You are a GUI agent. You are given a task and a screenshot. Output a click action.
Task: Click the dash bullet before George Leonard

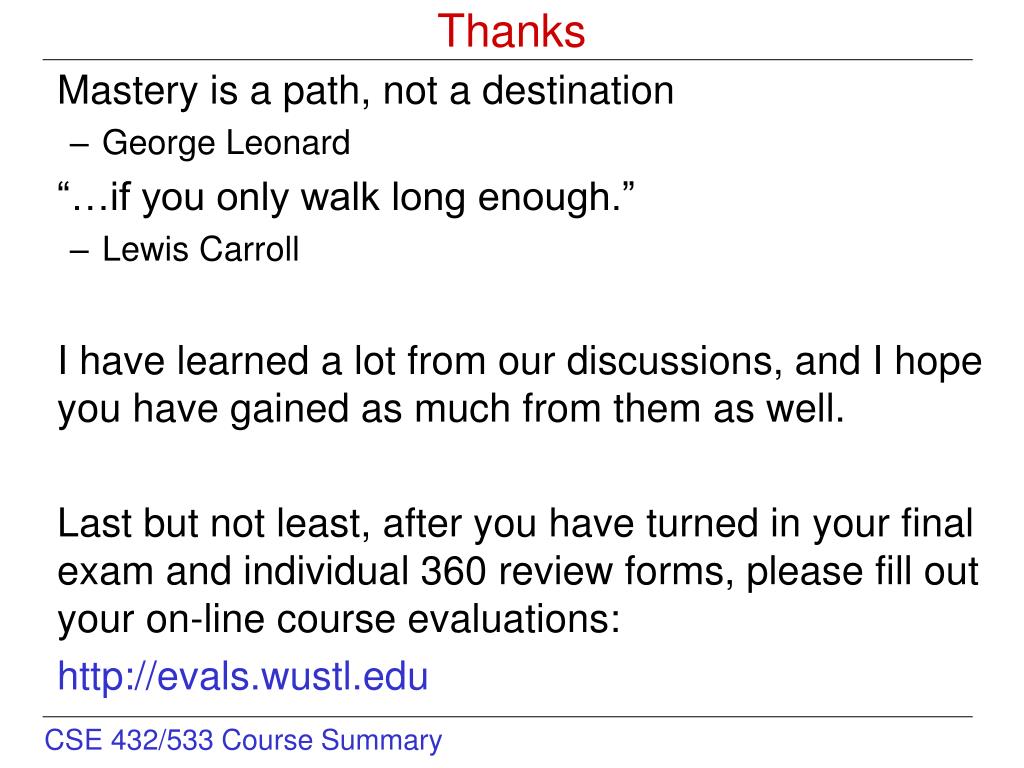coord(79,146)
